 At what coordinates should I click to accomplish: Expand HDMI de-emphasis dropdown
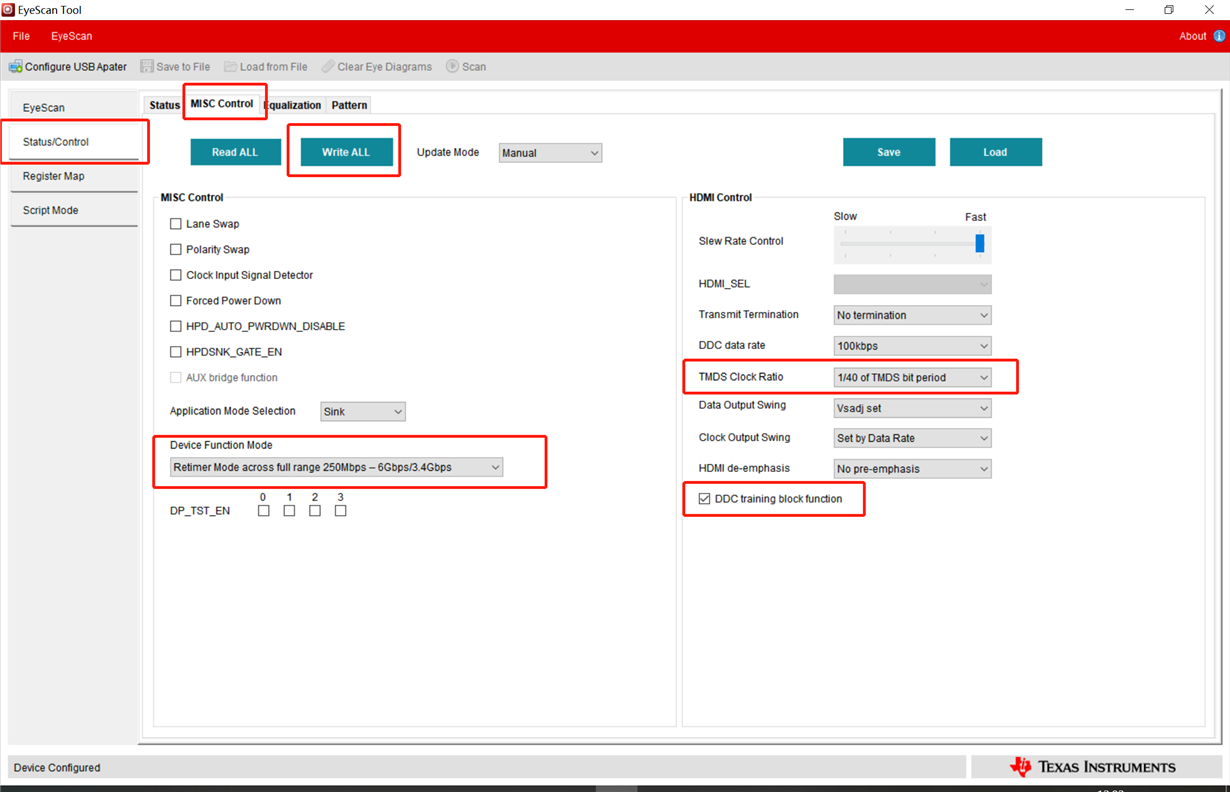[x=912, y=469]
